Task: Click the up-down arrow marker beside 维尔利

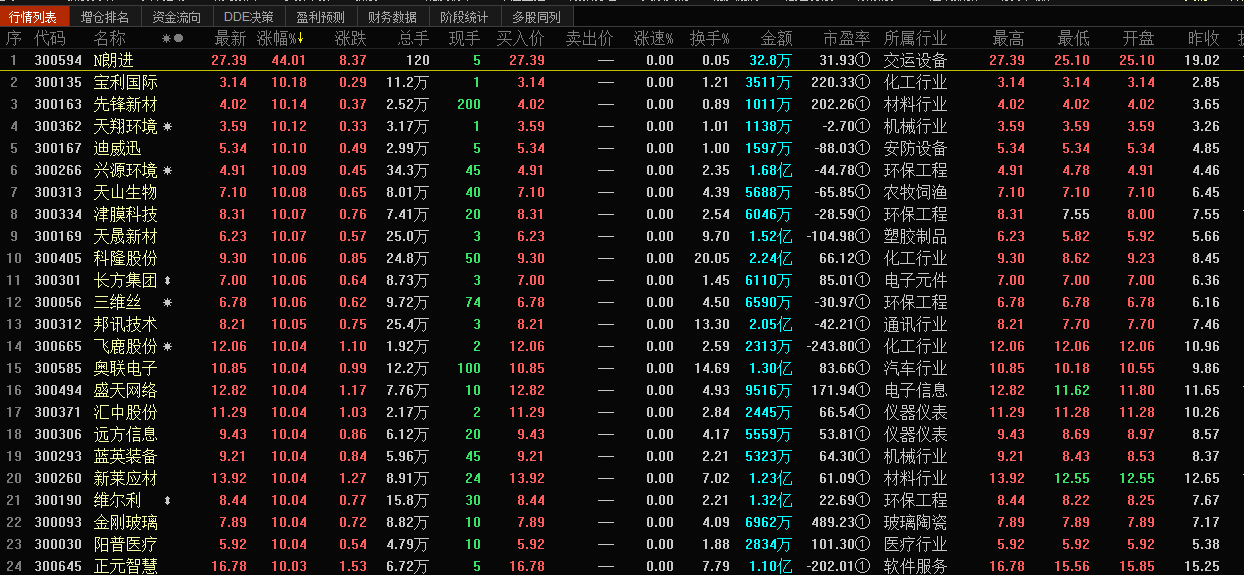Action: [x=167, y=501]
